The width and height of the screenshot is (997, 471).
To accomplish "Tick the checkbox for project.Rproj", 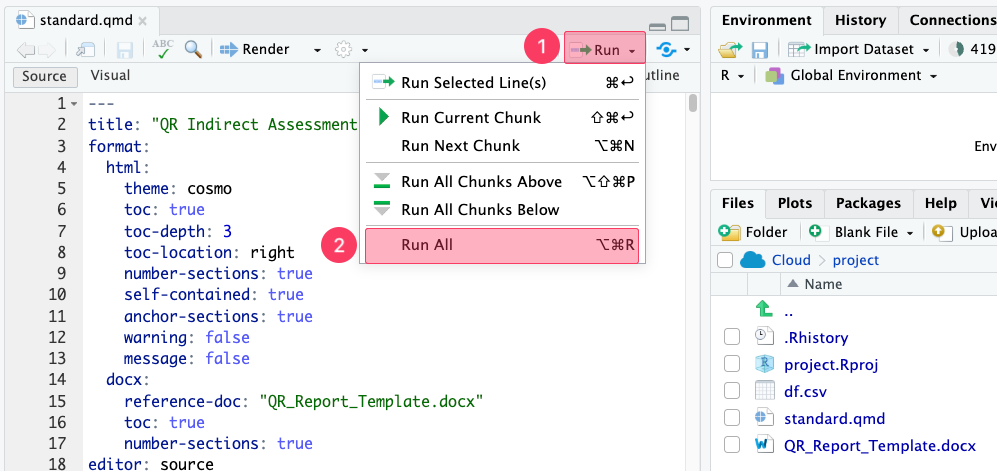I will (732, 364).
